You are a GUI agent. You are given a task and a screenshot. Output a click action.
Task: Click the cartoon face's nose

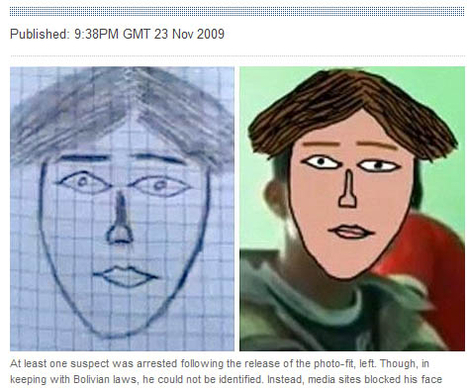(x=348, y=189)
